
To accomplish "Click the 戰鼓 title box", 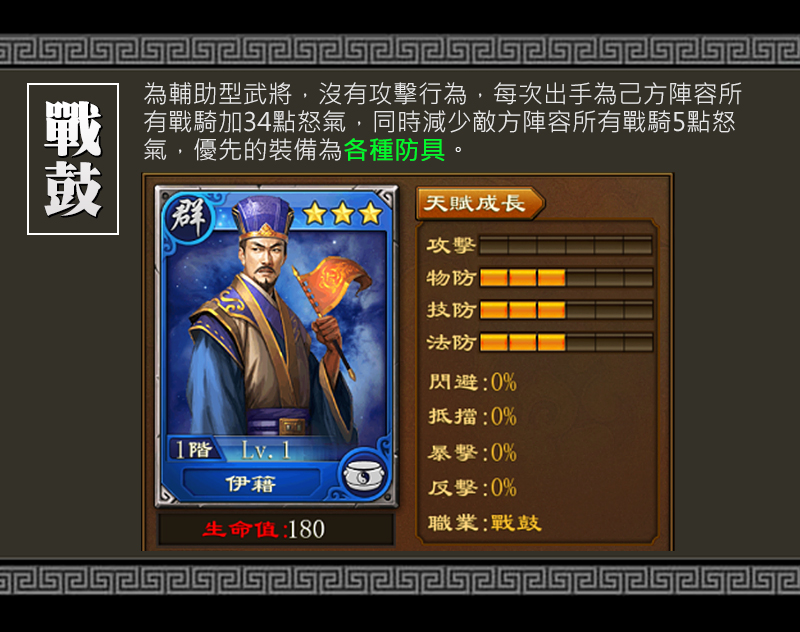I will pyautogui.click(x=73, y=159).
